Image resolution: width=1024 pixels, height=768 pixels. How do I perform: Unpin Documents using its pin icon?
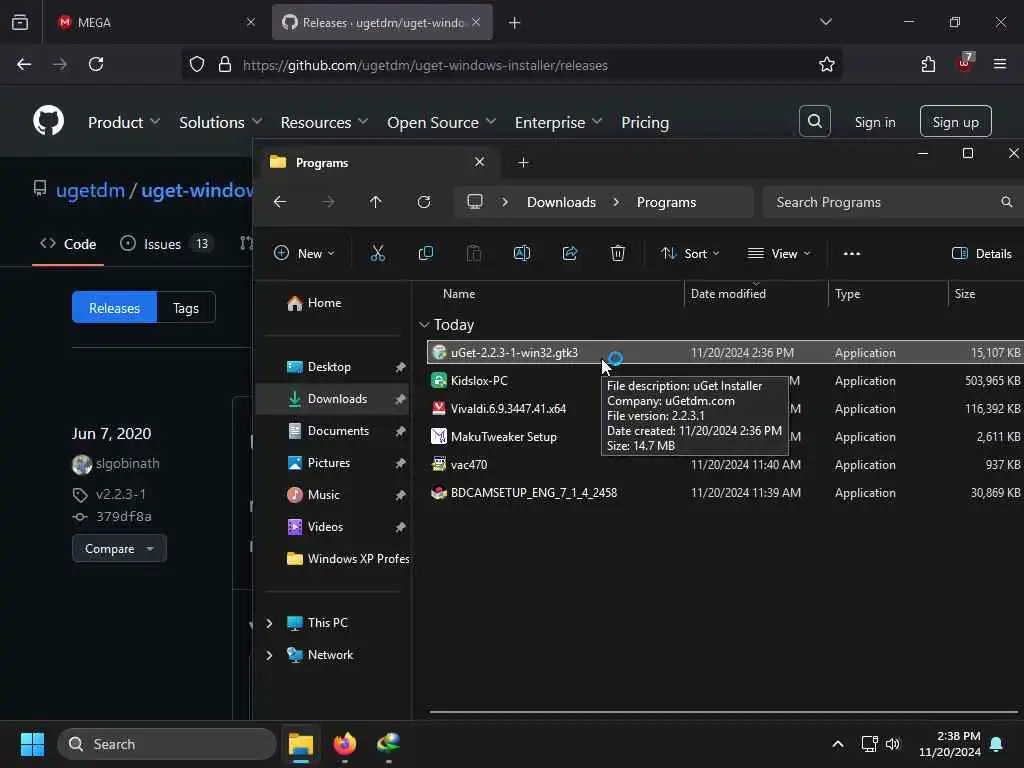(x=400, y=431)
